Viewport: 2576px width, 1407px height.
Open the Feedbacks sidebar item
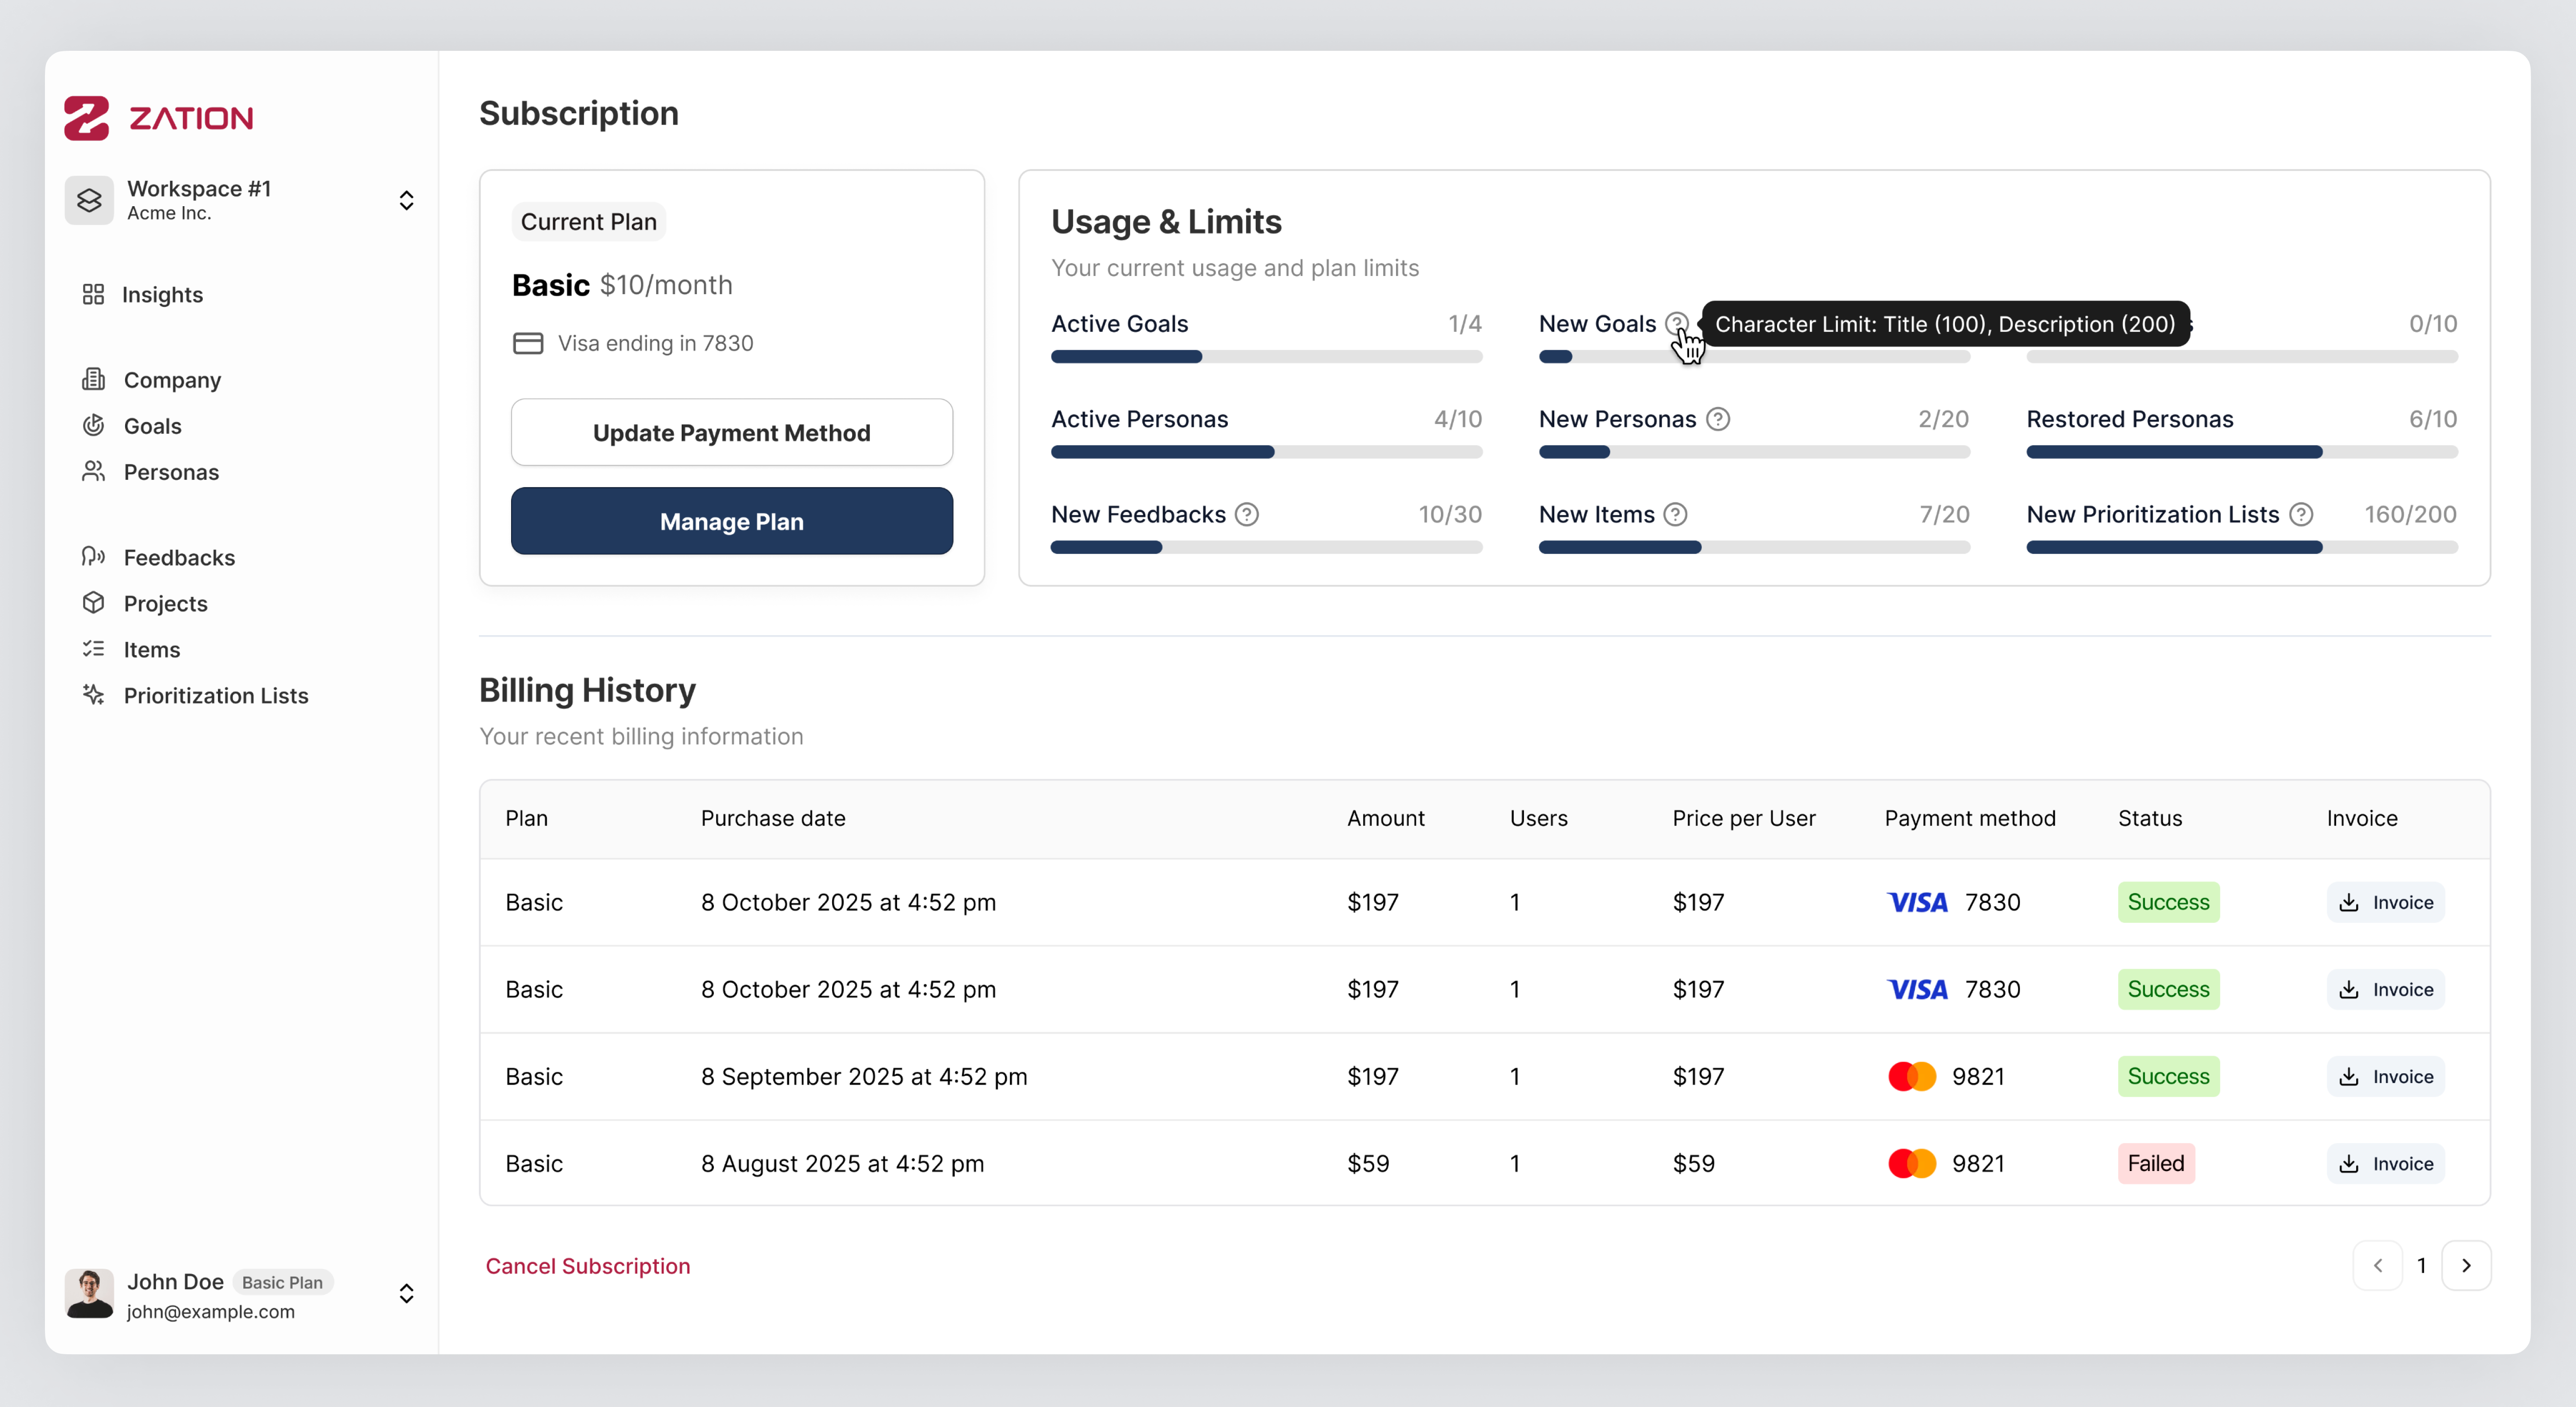click(179, 558)
